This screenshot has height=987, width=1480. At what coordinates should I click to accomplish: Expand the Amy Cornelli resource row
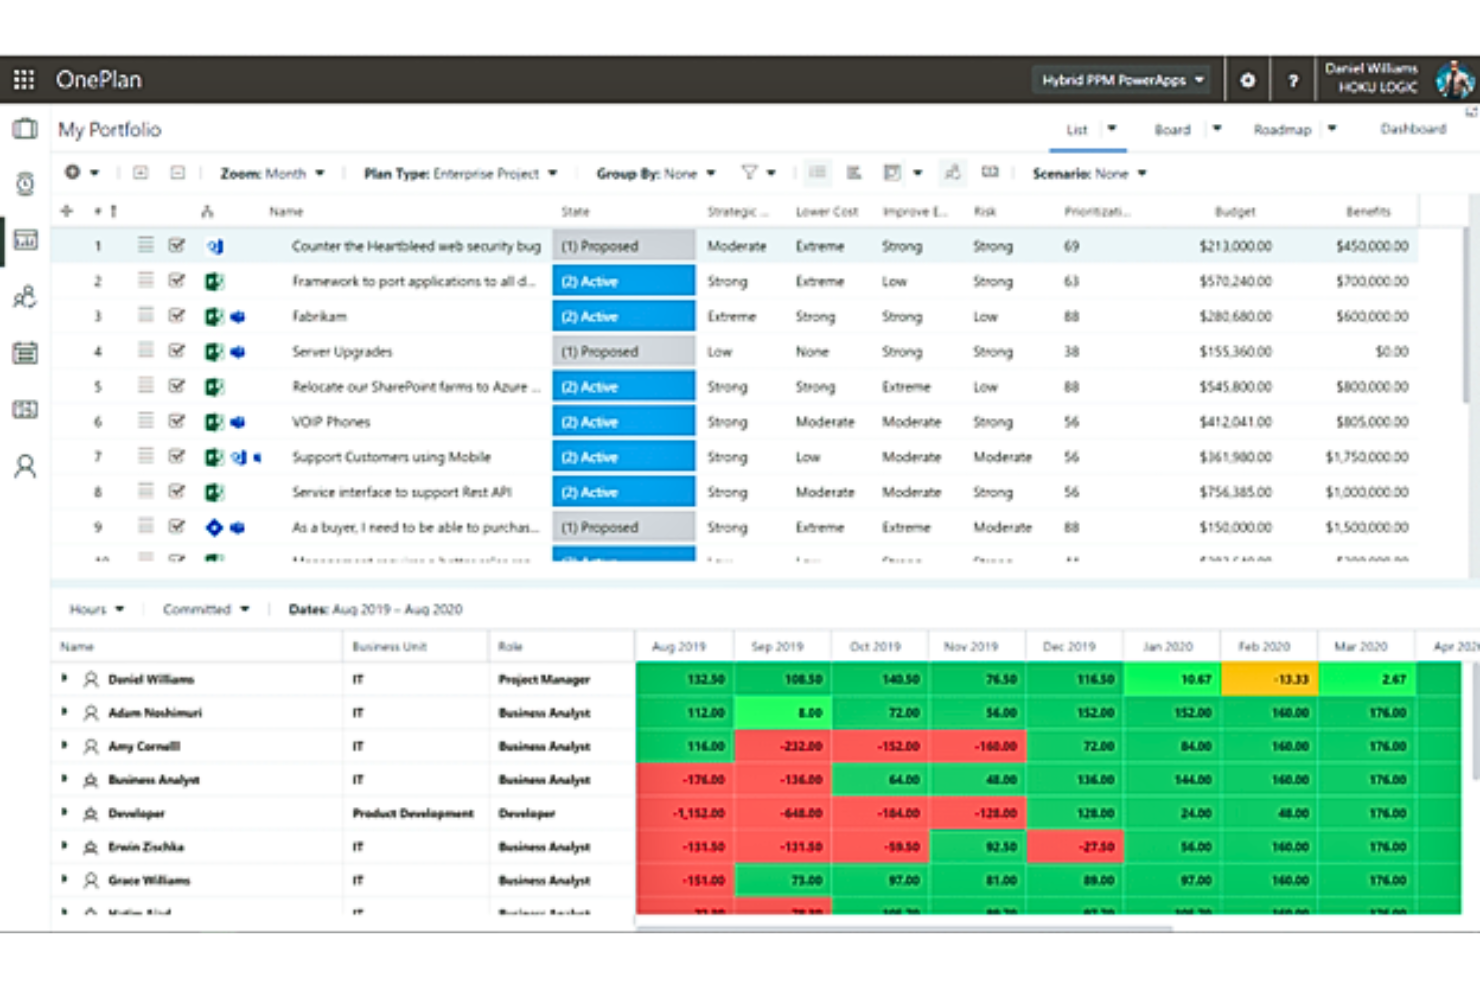tap(64, 745)
